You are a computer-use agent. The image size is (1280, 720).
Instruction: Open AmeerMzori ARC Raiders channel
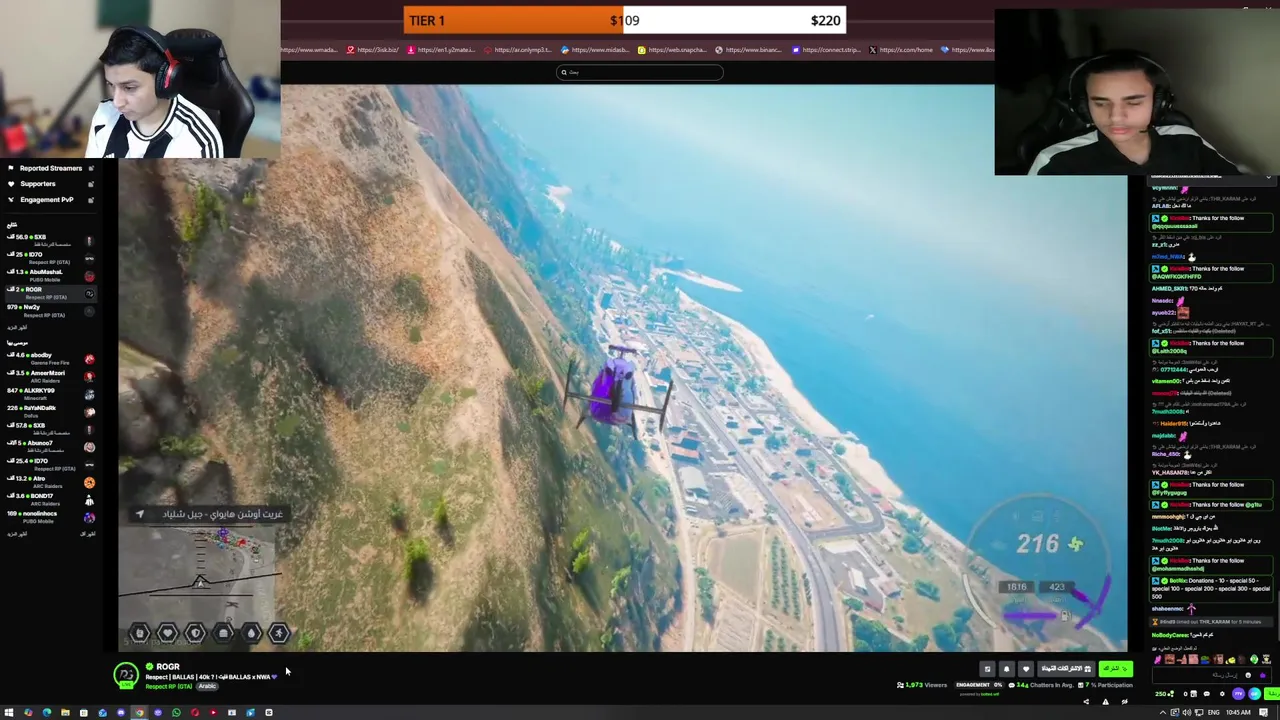[x=50, y=376]
